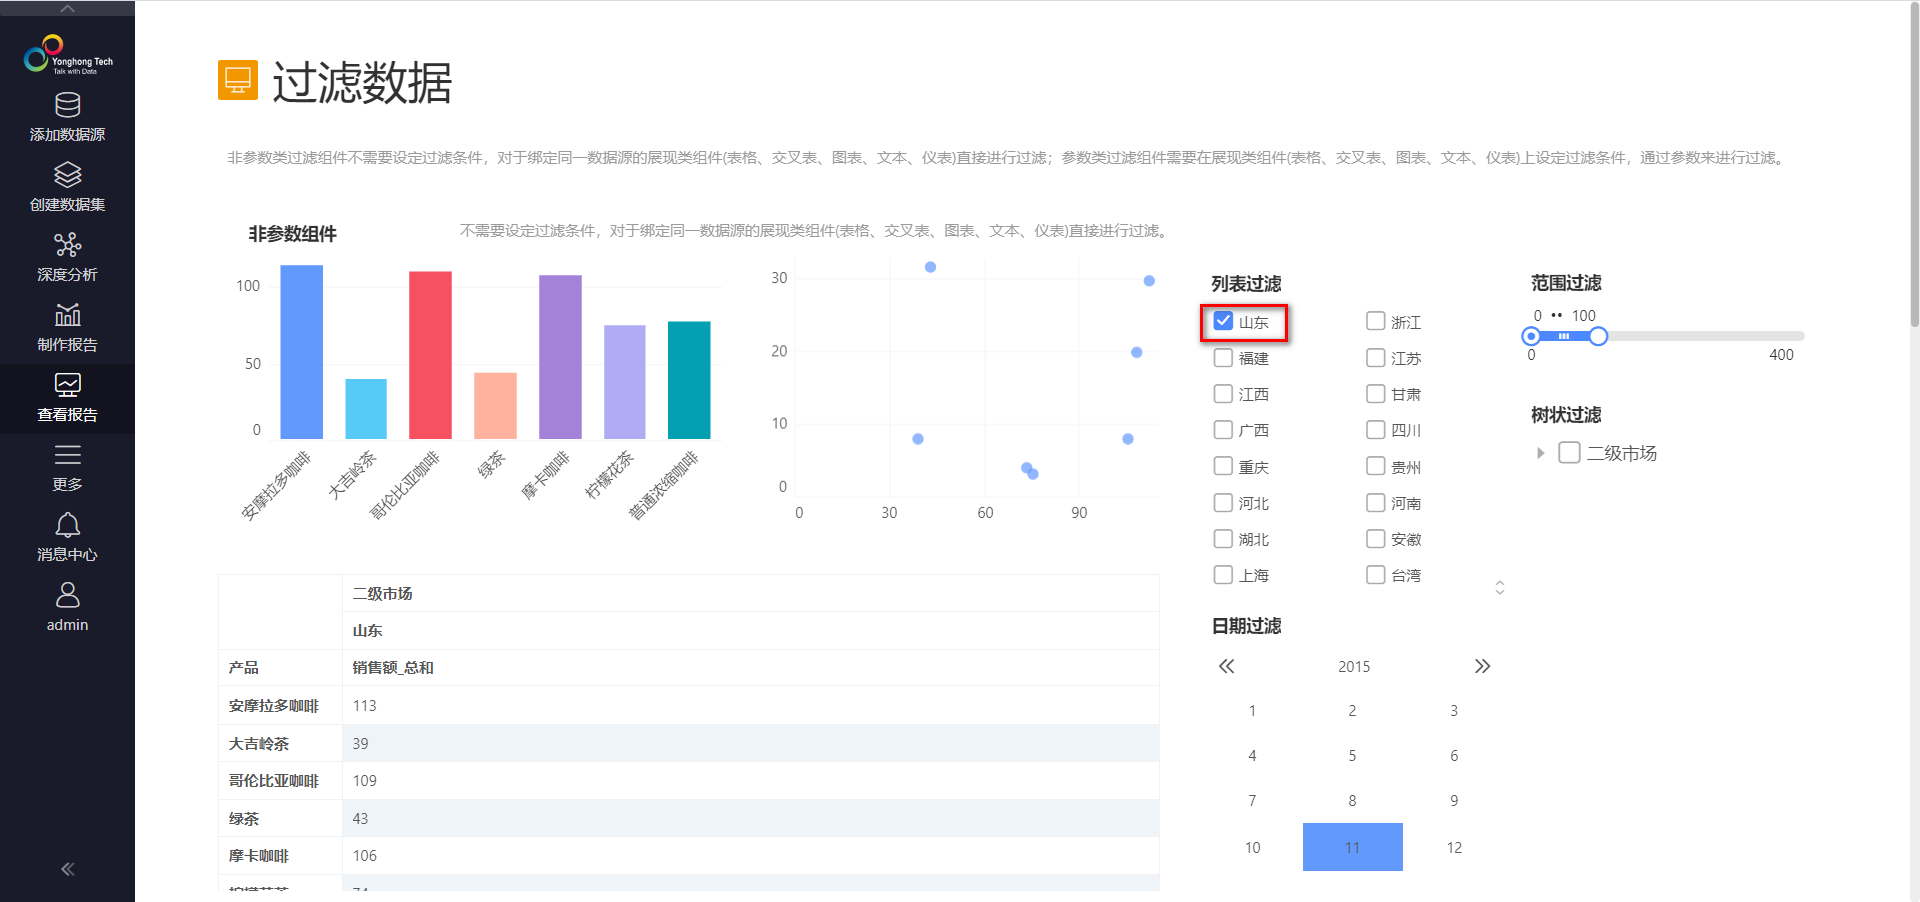
Task: Click the year 2015 label
Action: 1354,666
